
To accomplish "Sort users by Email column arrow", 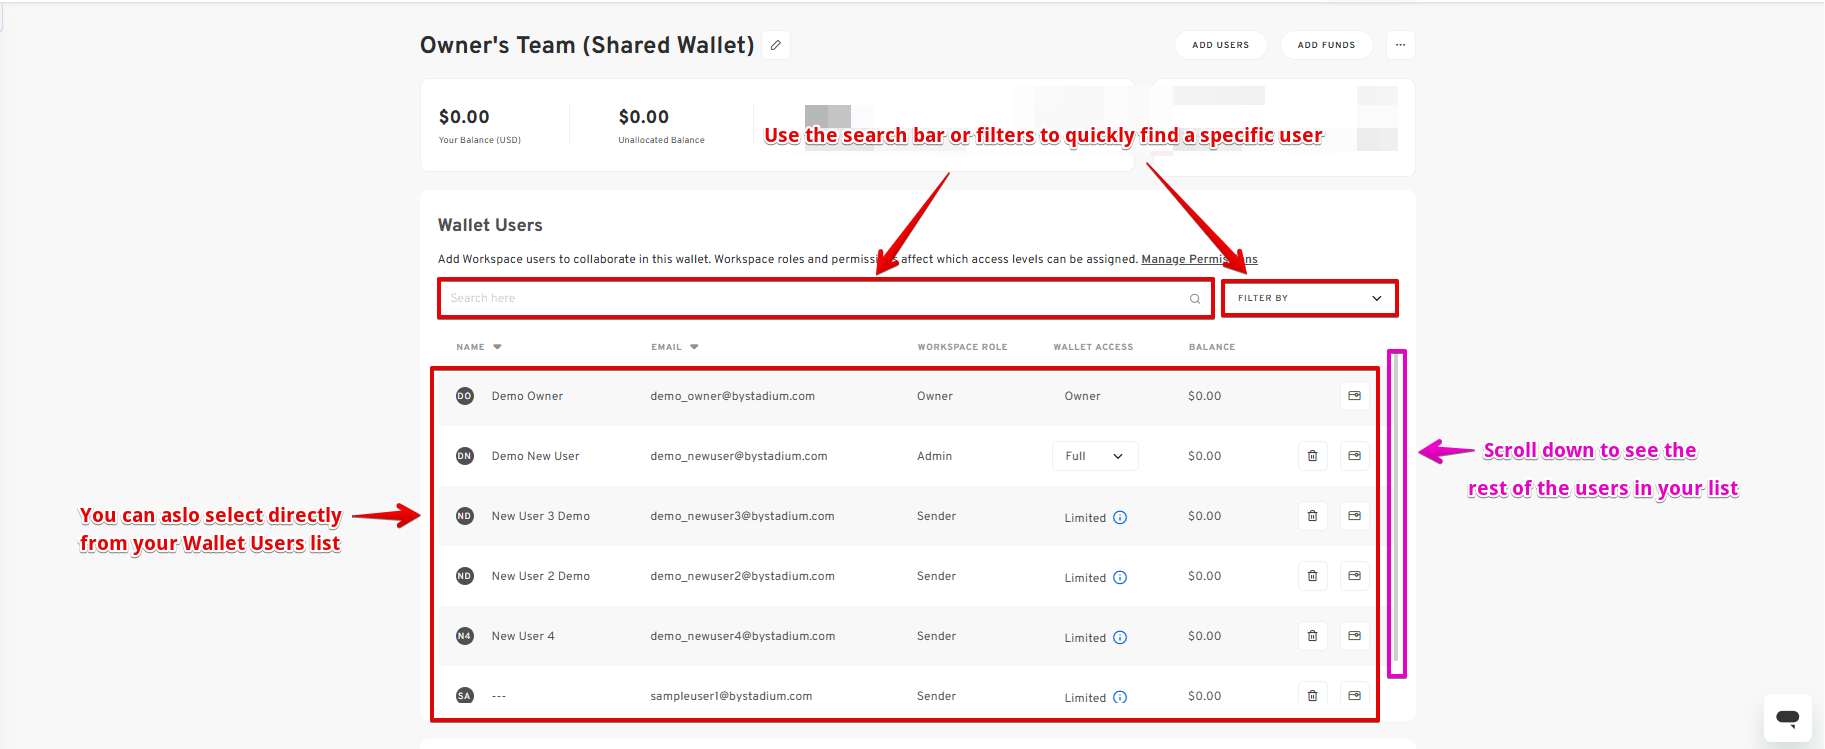I will (x=694, y=347).
